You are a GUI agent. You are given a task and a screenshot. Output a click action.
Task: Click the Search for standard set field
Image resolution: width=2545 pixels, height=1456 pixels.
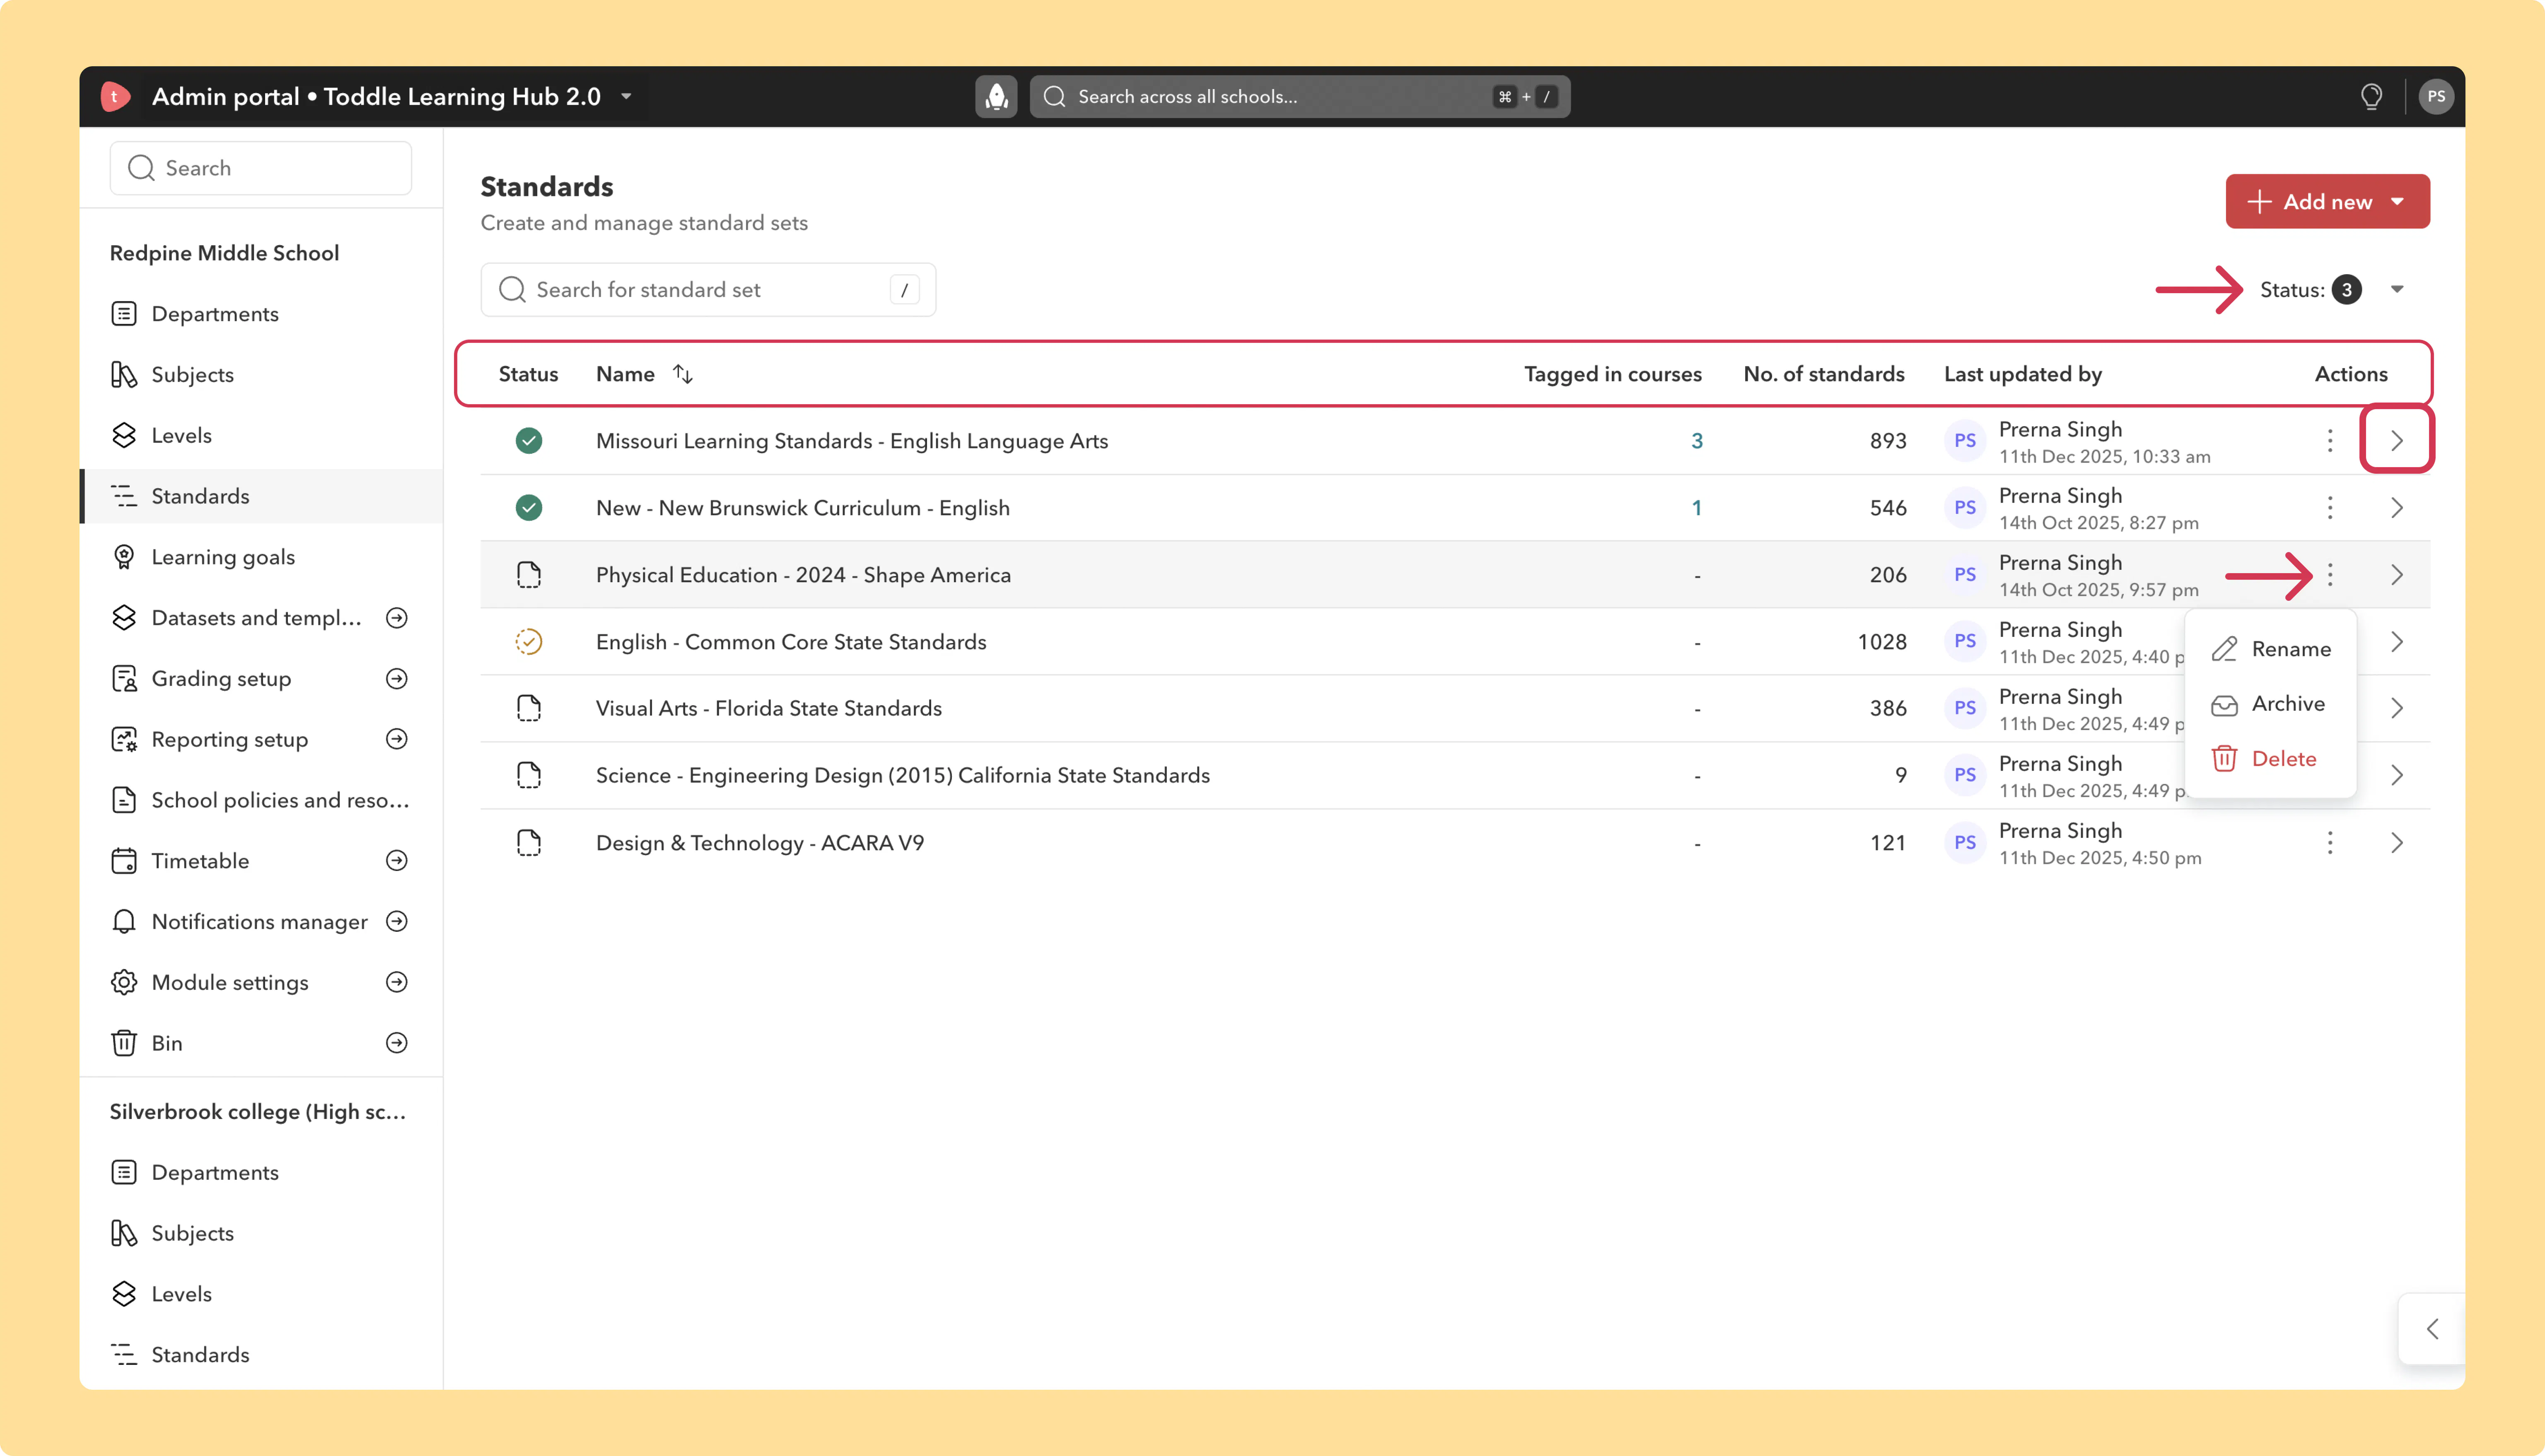point(708,290)
